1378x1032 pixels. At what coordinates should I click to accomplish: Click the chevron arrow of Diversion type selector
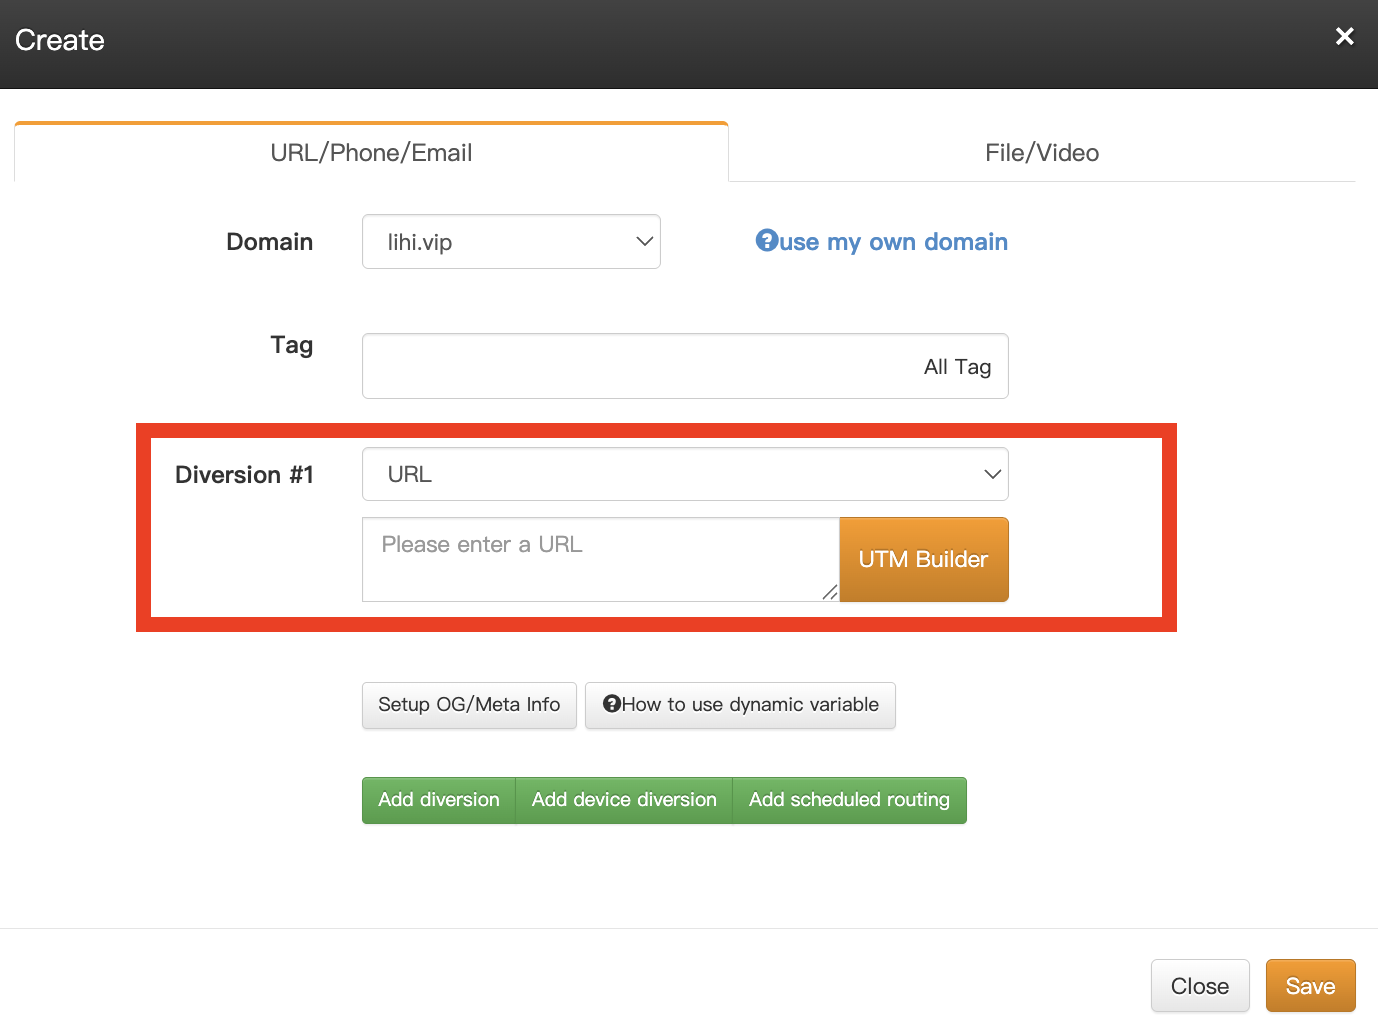tap(992, 474)
